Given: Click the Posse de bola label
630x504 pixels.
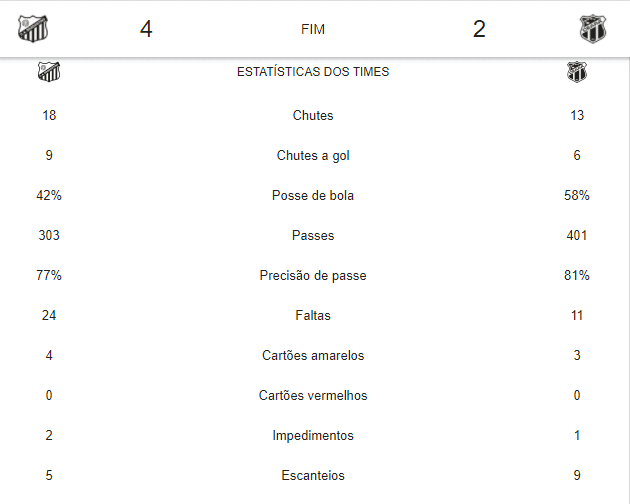Looking at the screenshot, I should click(313, 195).
